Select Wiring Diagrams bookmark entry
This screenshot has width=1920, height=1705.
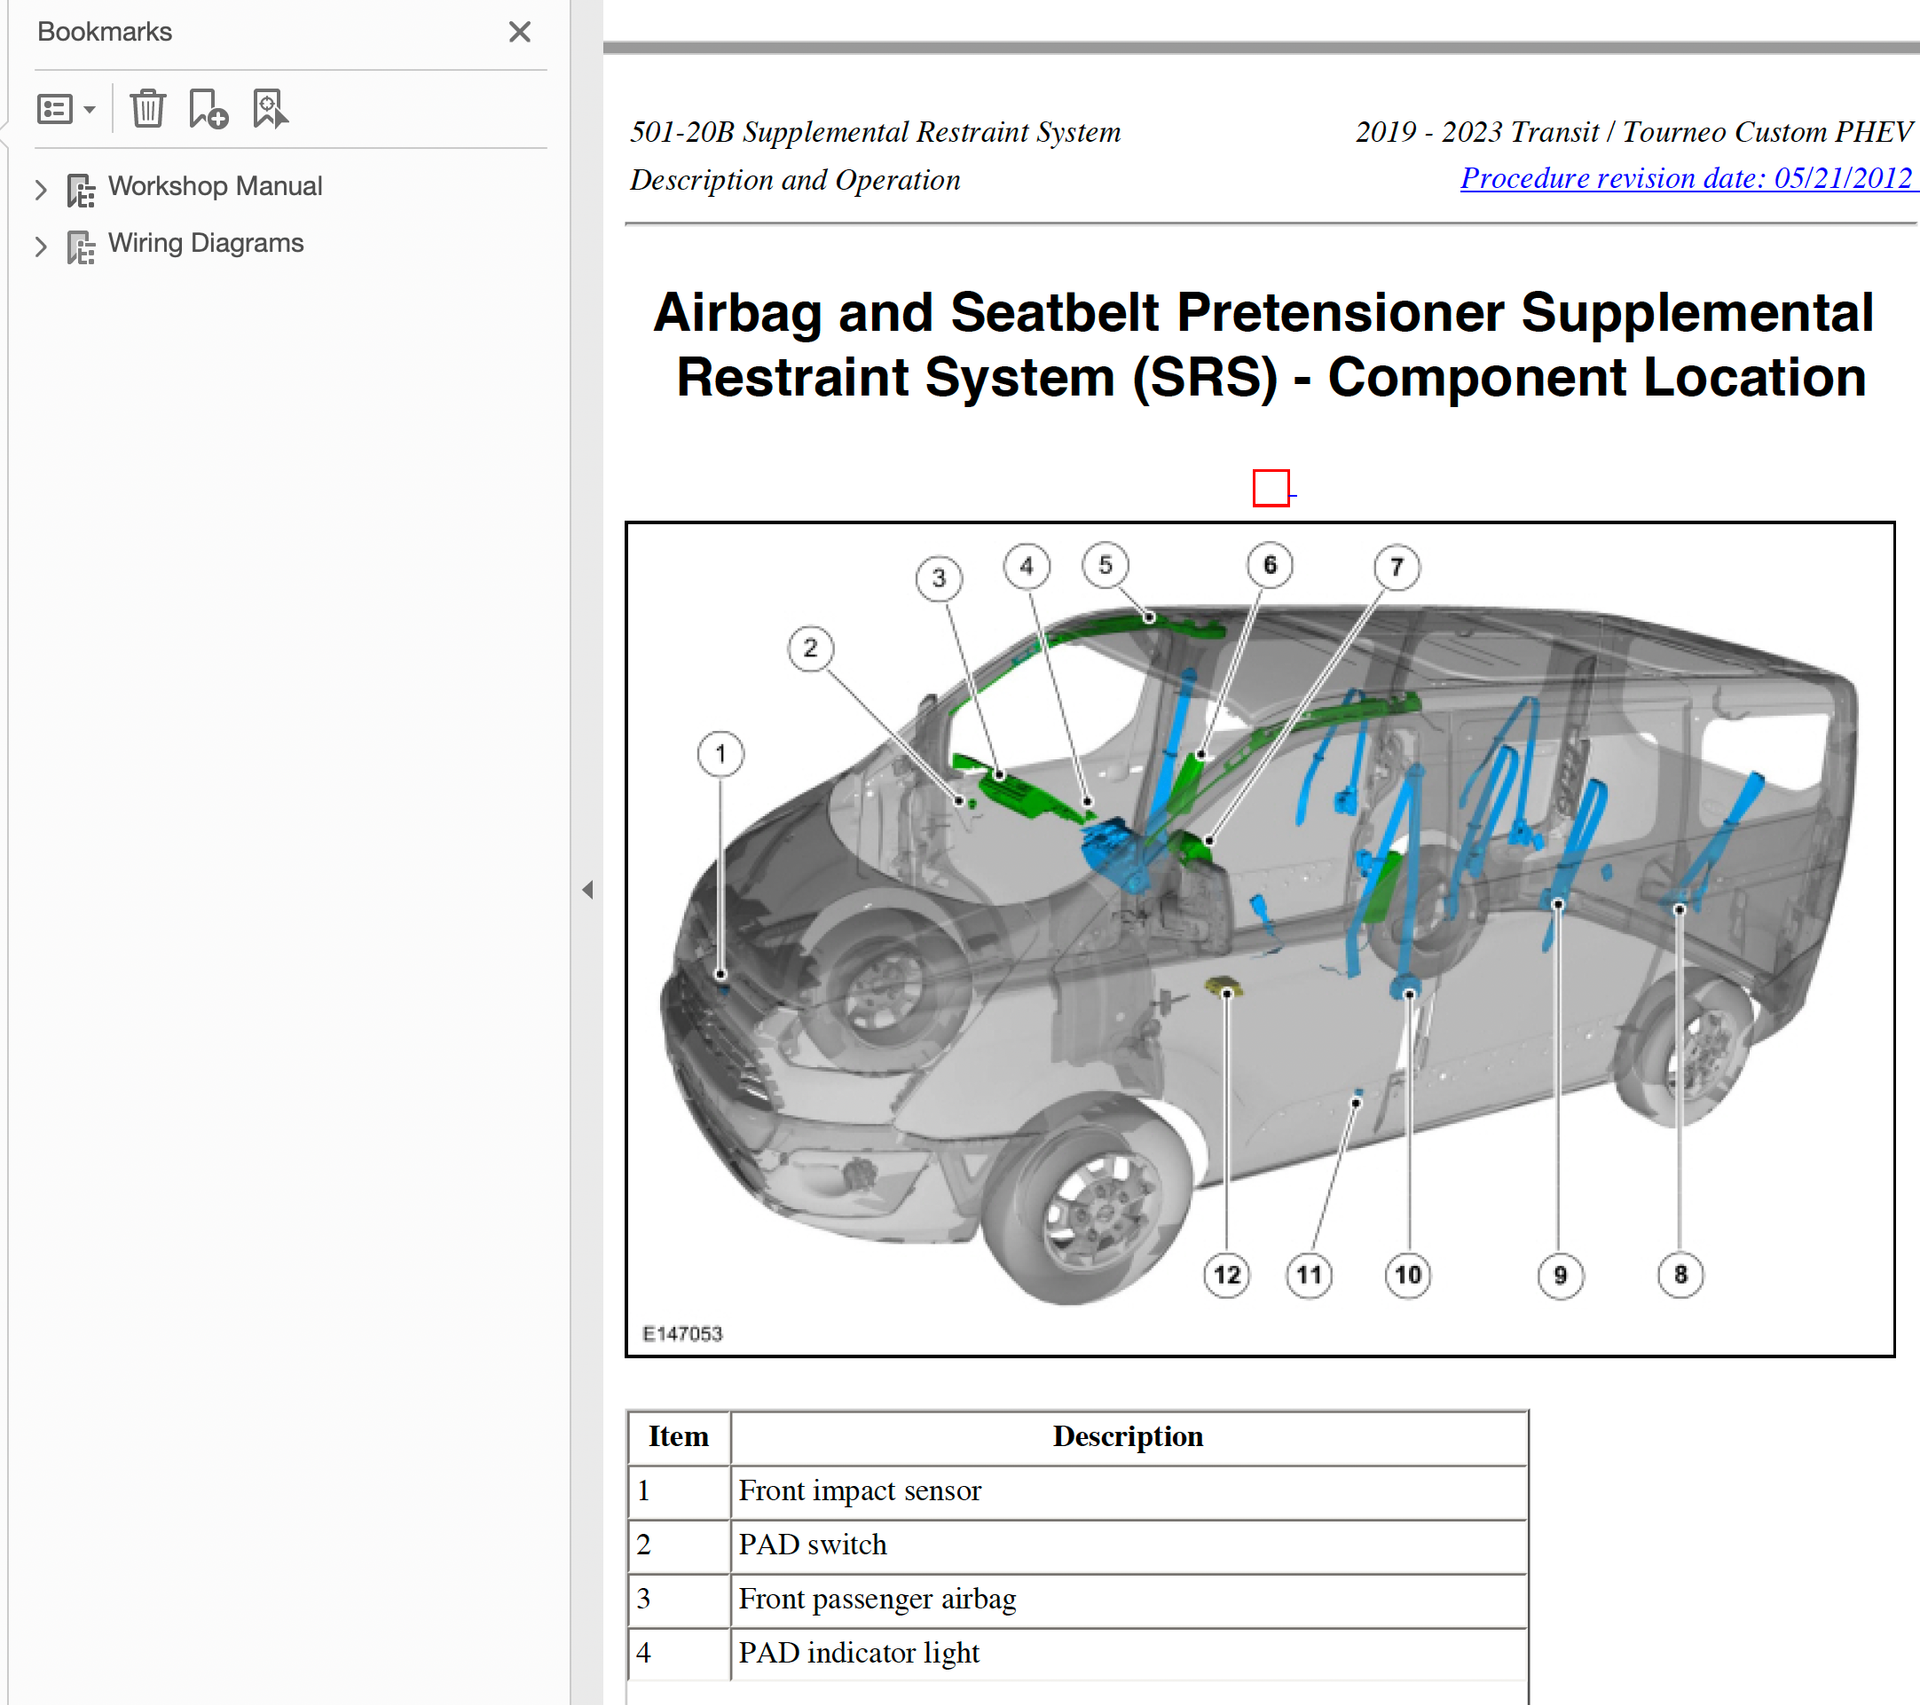coord(205,243)
